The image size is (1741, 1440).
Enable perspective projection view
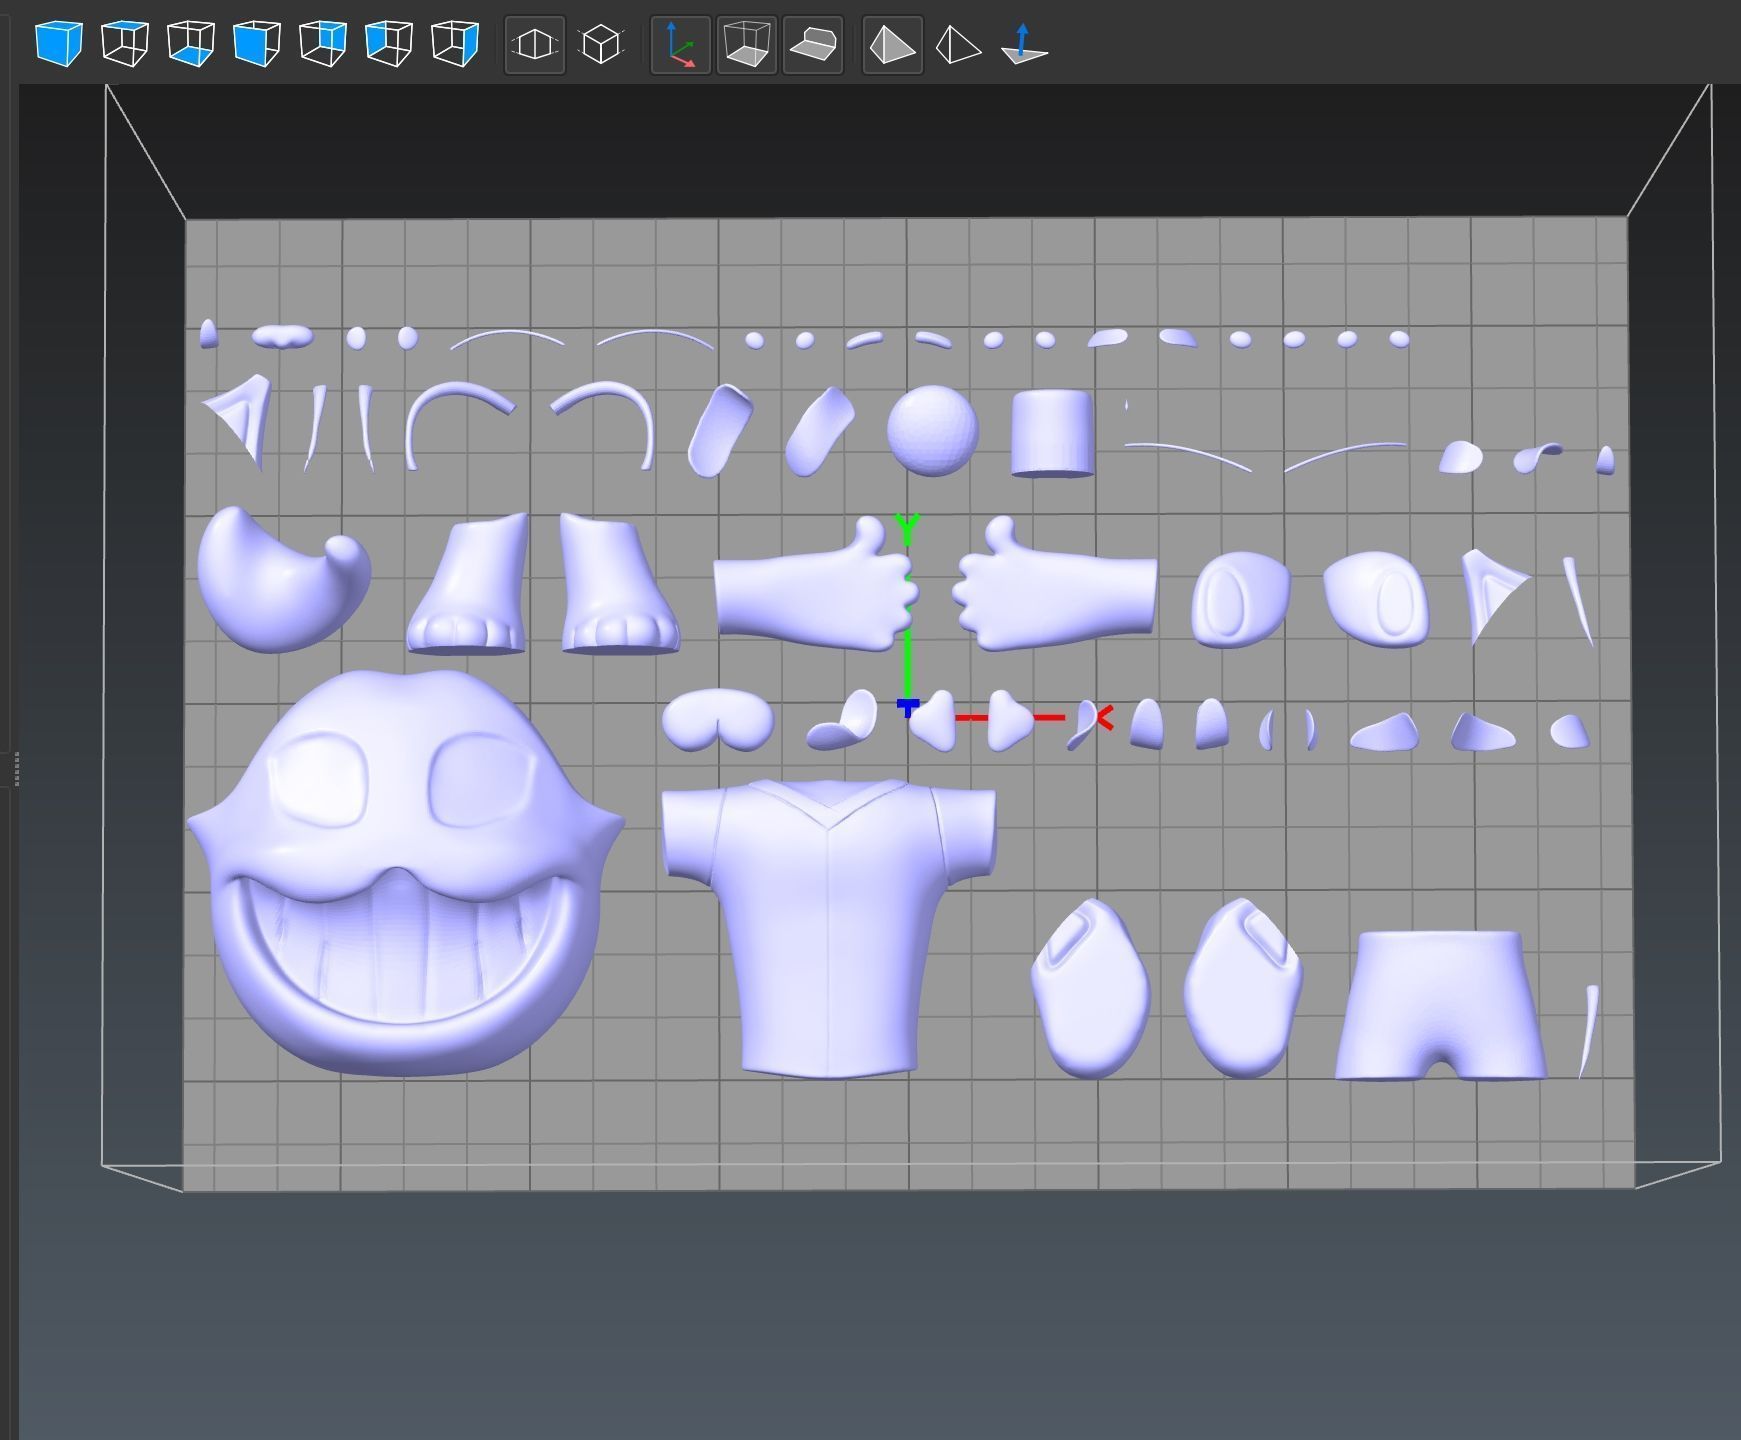(535, 45)
